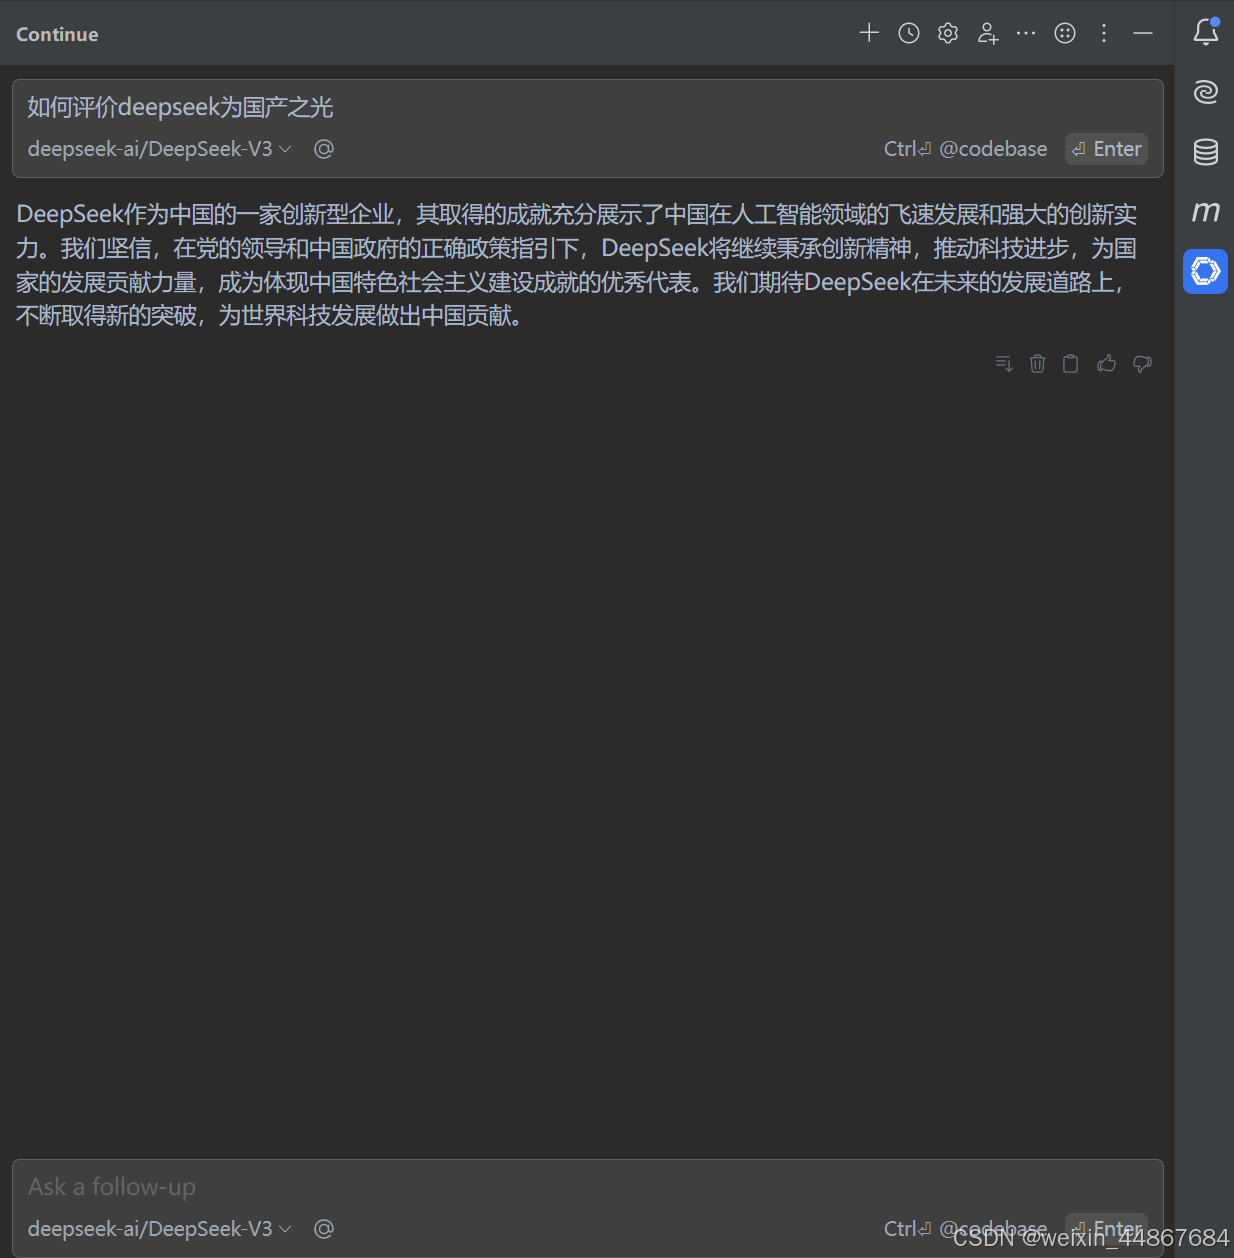1234x1258 pixels.
Task: Click the DeepSeek response paragraph text
Action: pos(577,265)
